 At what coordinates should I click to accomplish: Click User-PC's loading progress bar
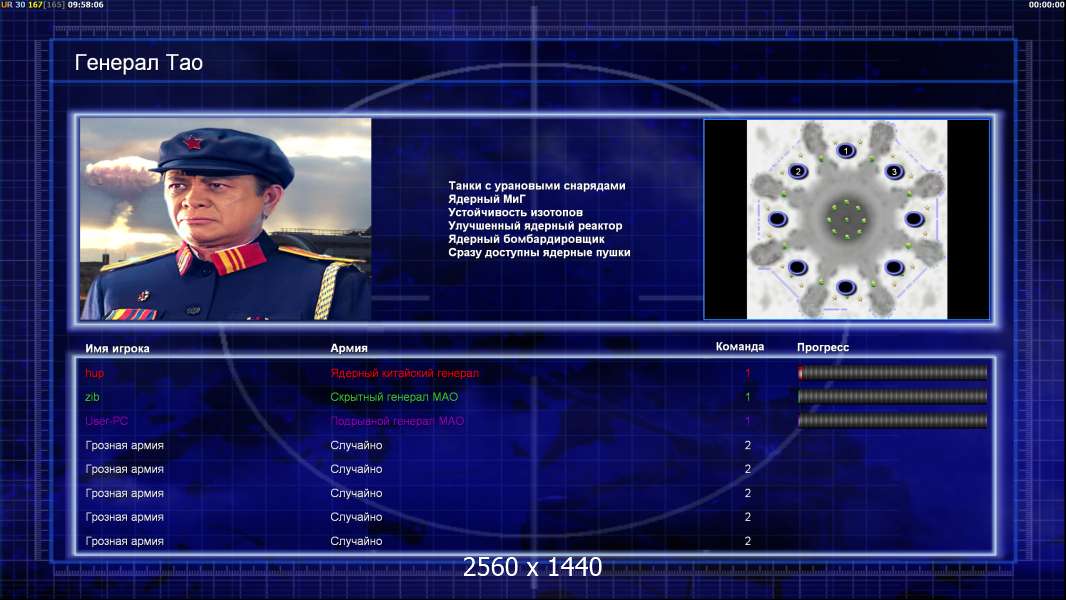[x=892, y=421]
